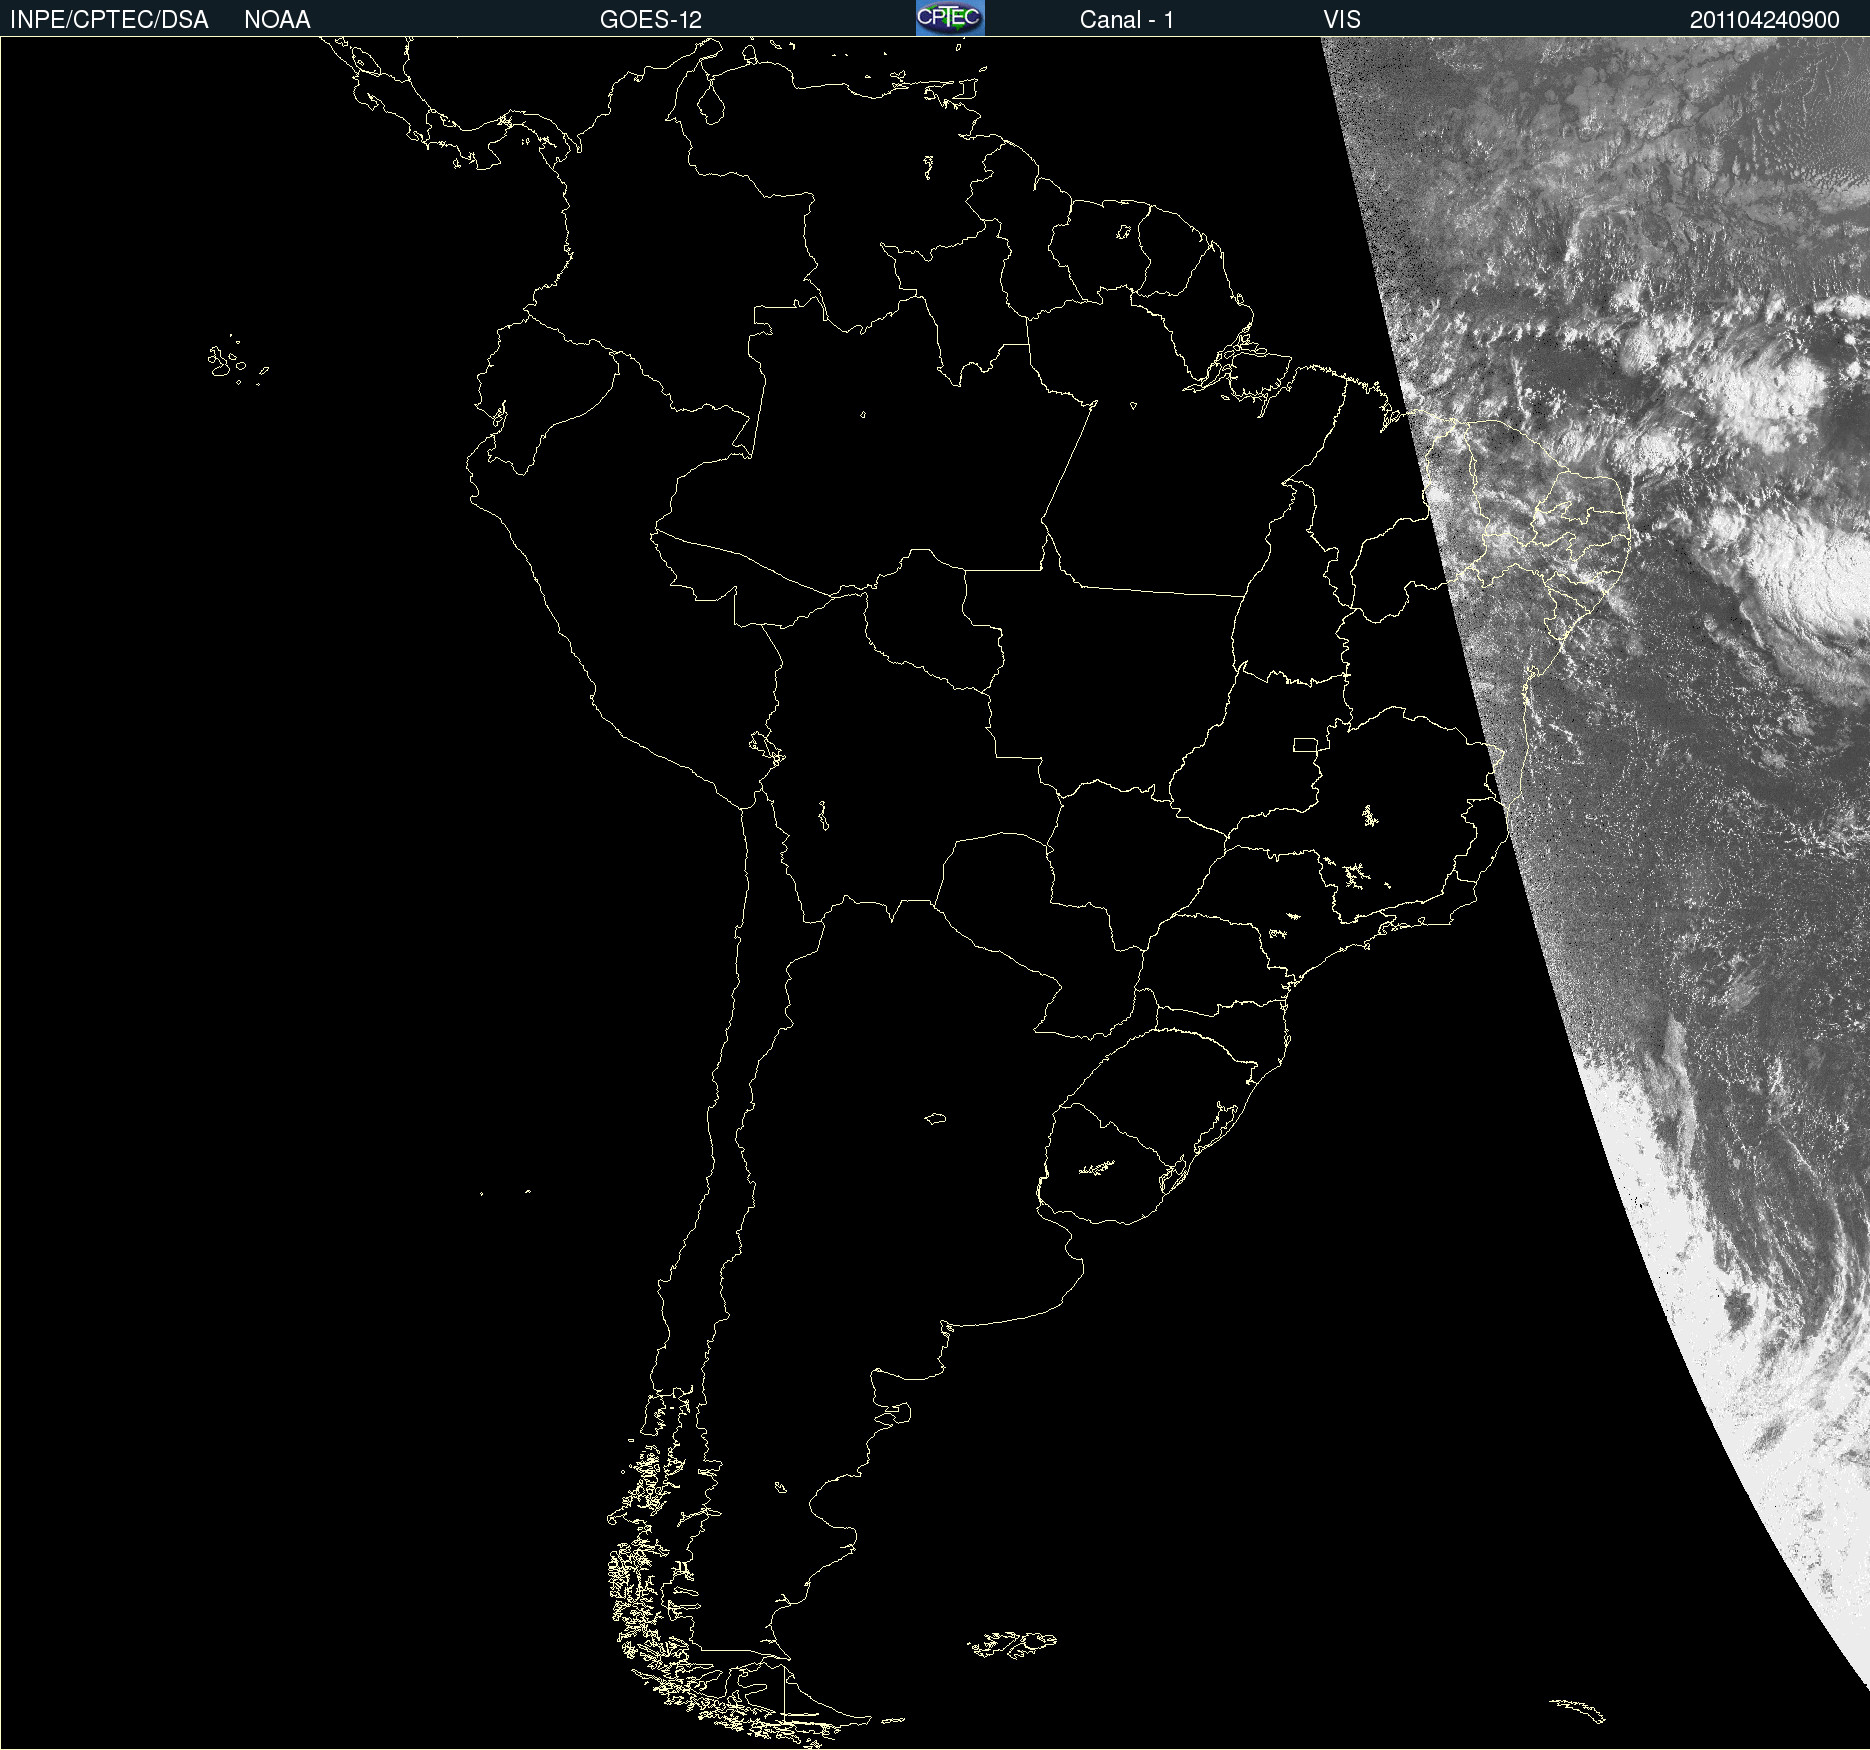
Task: Select the INPE/CPTEC/DSA header text
Action: [x=109, y=20]
